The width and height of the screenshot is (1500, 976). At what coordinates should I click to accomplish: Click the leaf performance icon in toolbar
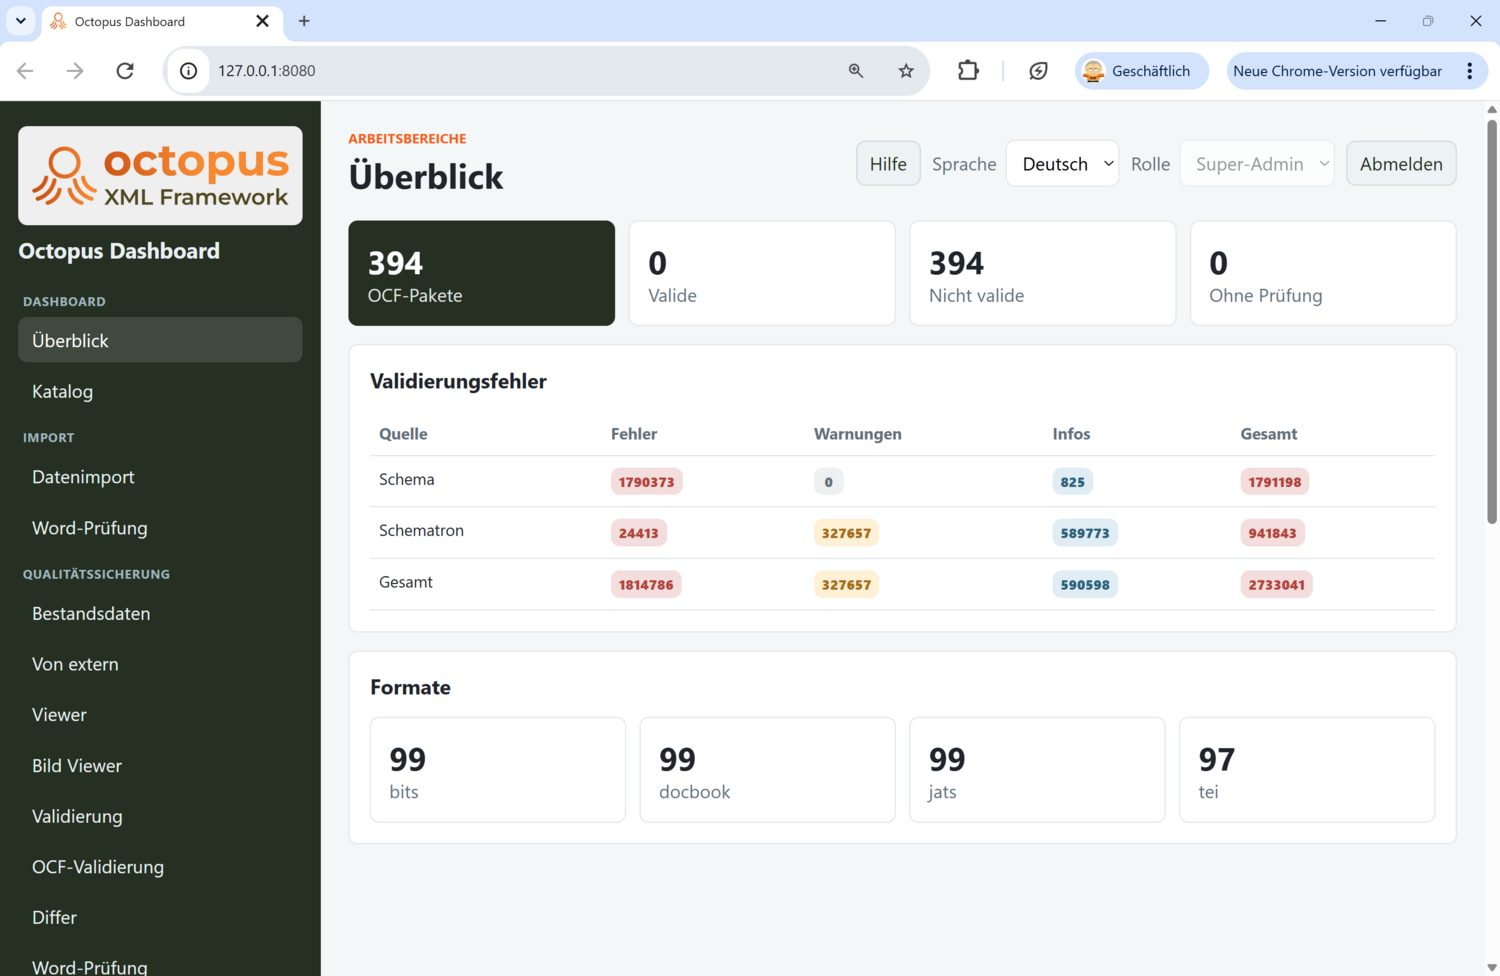coord(1038,71)
